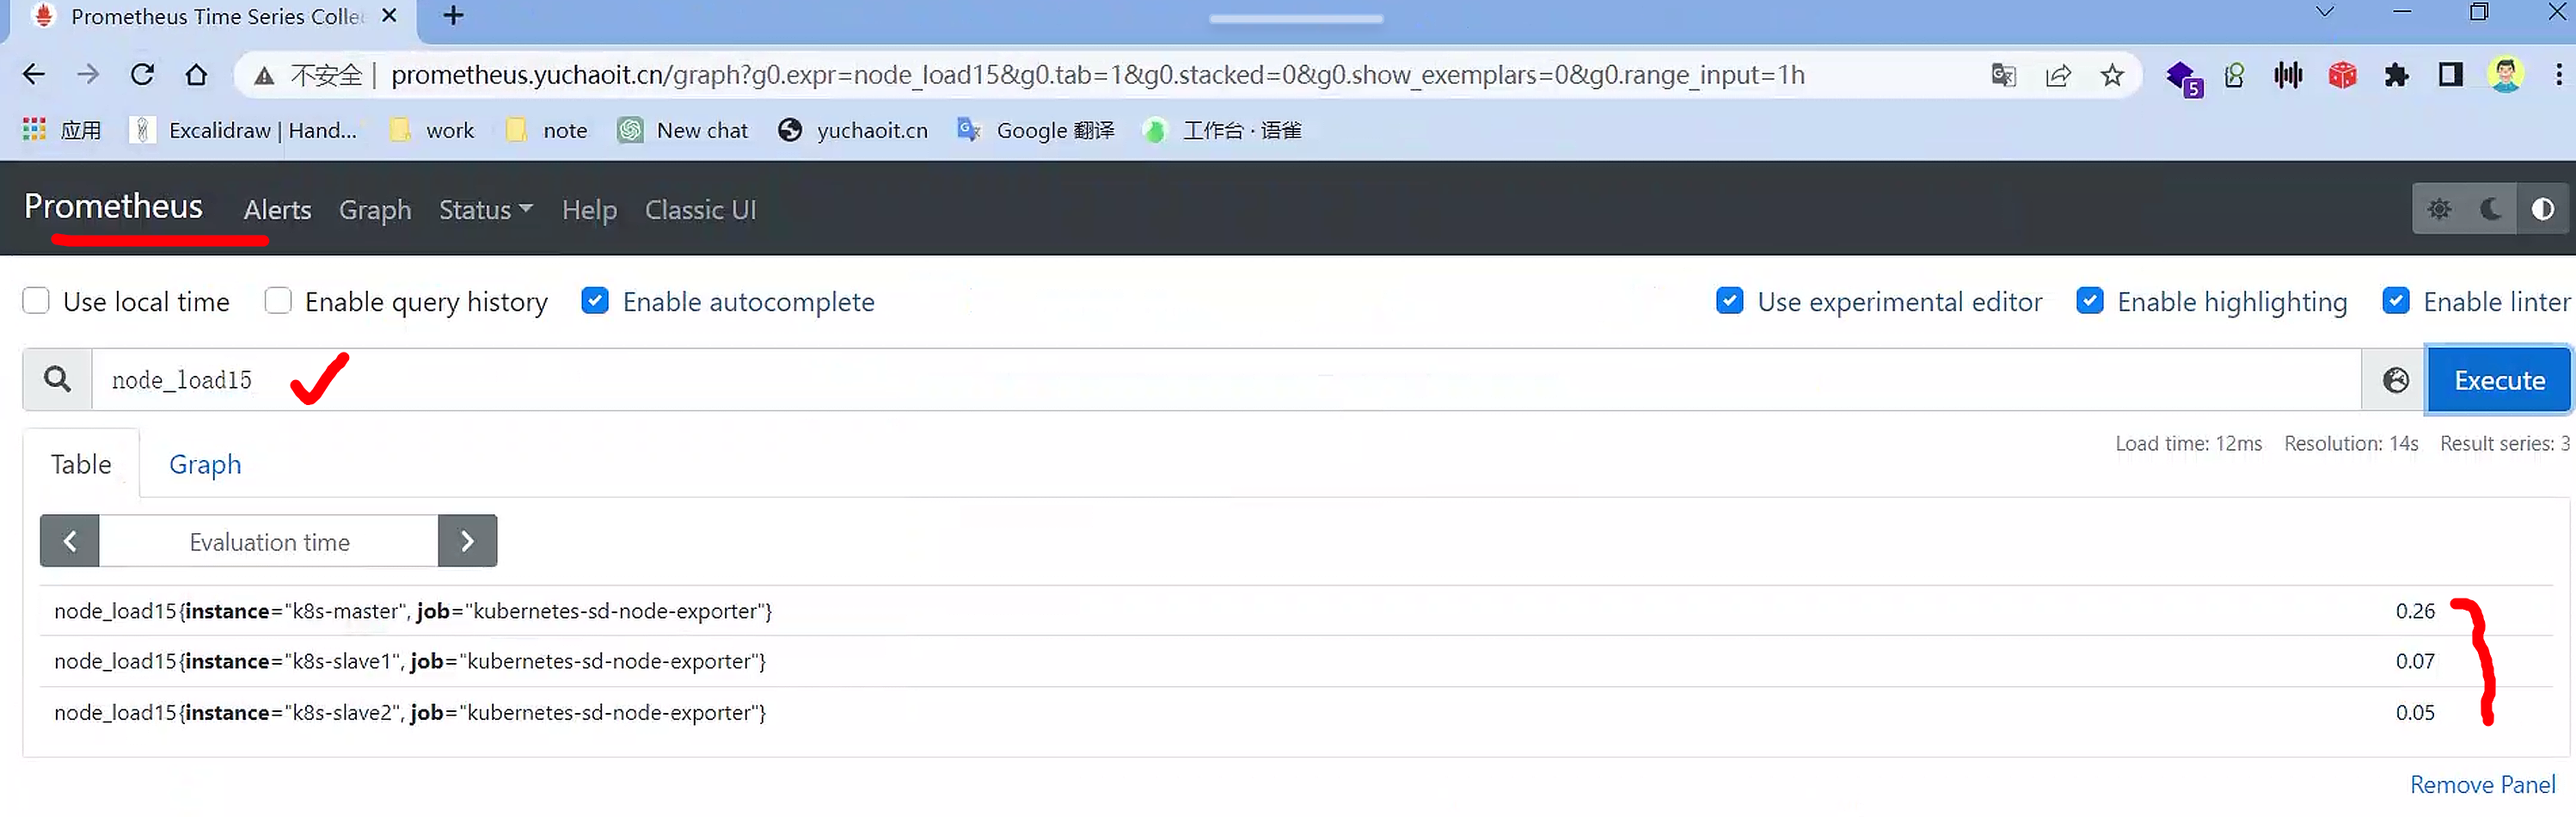This screenshot has height=817, width=2576.
Task: Click the node_load15 expression input field
Action: 1200,380
